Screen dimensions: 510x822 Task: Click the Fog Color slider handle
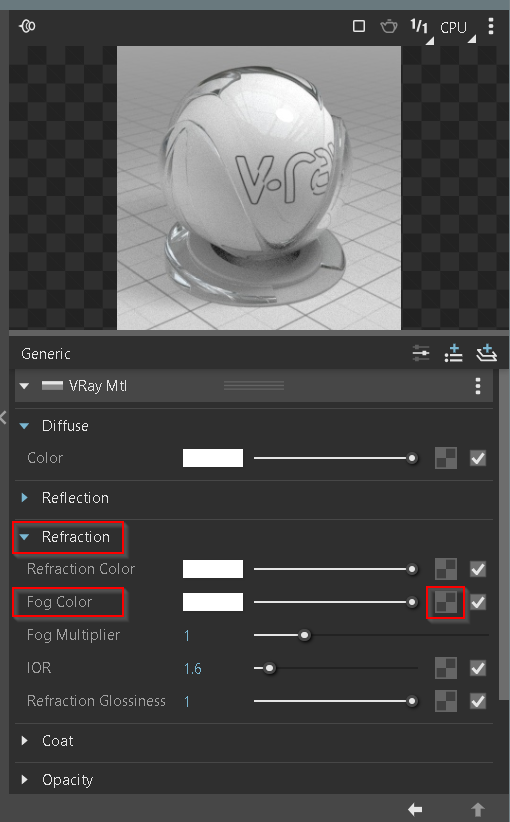tap(412, 602)
